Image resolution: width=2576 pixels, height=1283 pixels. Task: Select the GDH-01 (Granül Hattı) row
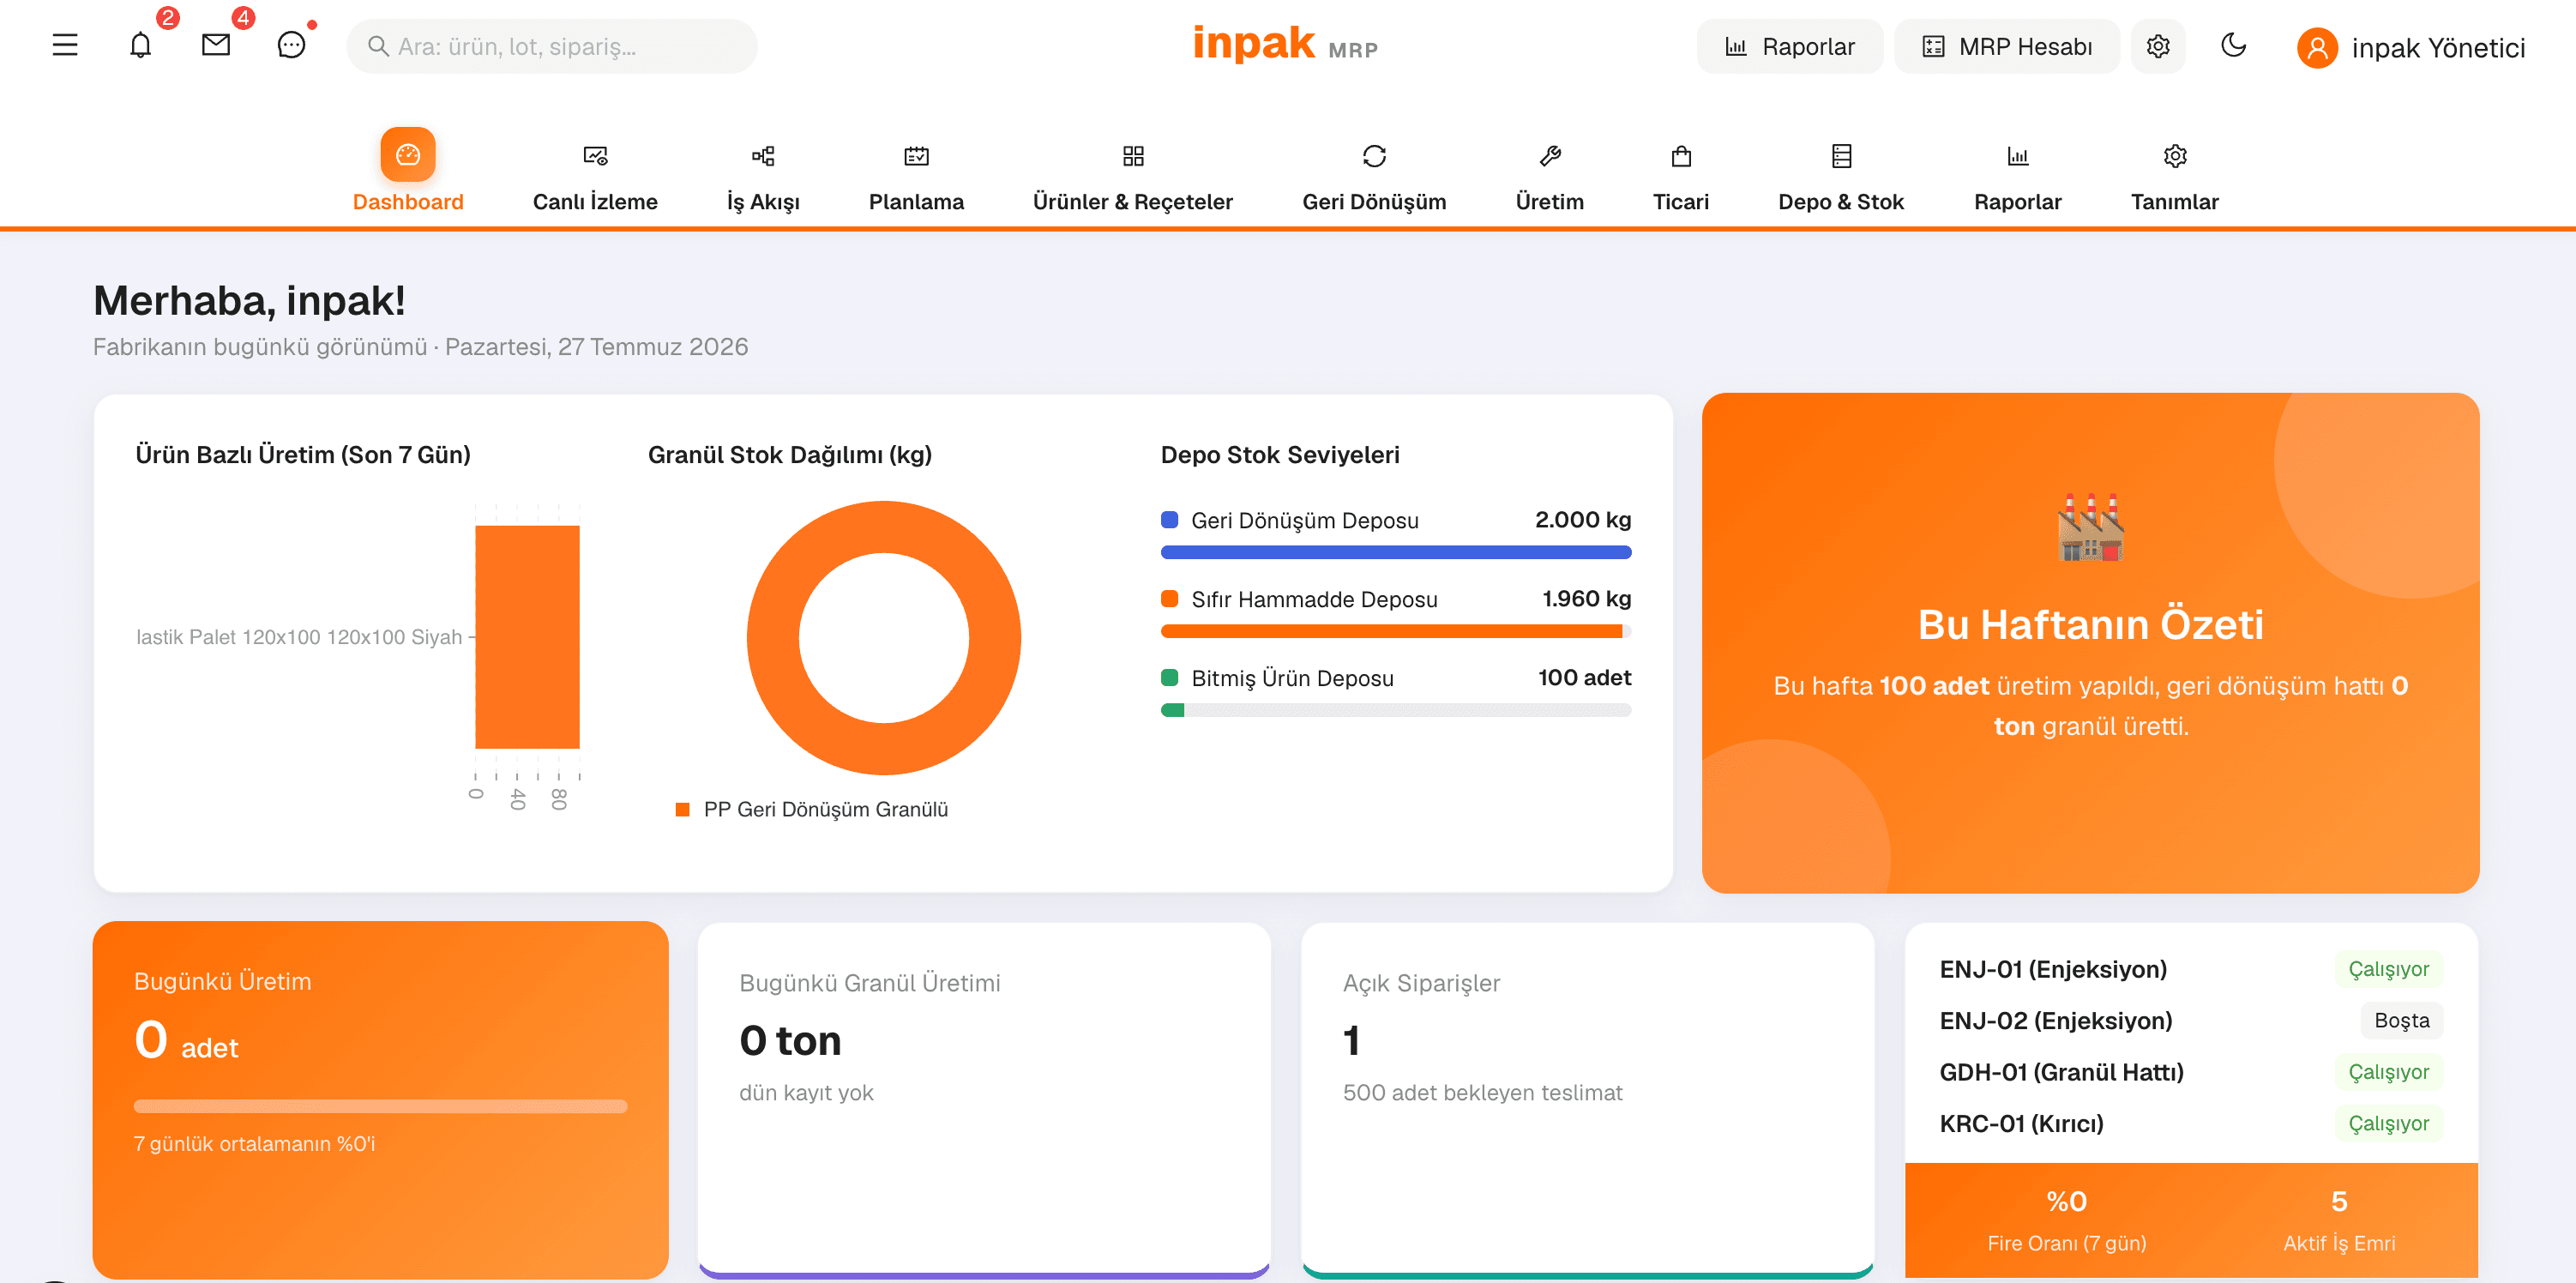click(2190, 1072)
